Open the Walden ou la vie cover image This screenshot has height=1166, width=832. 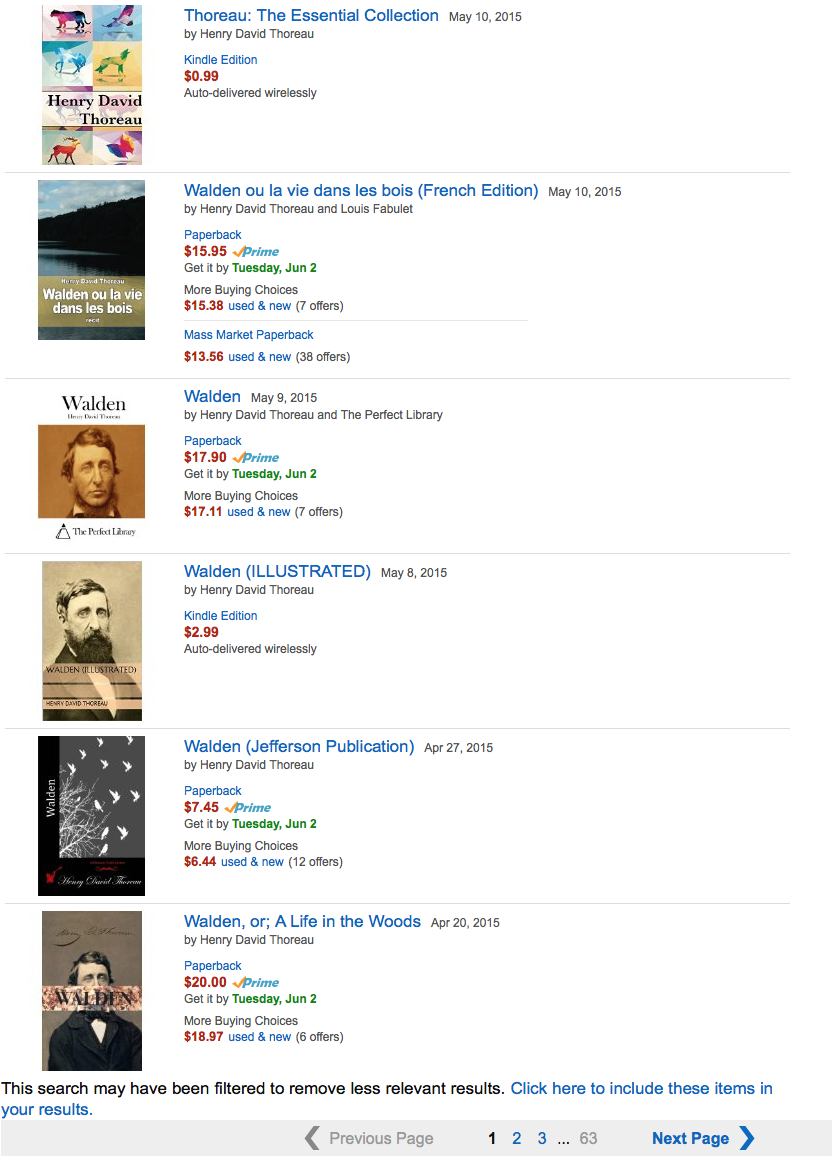click(91, 260)
